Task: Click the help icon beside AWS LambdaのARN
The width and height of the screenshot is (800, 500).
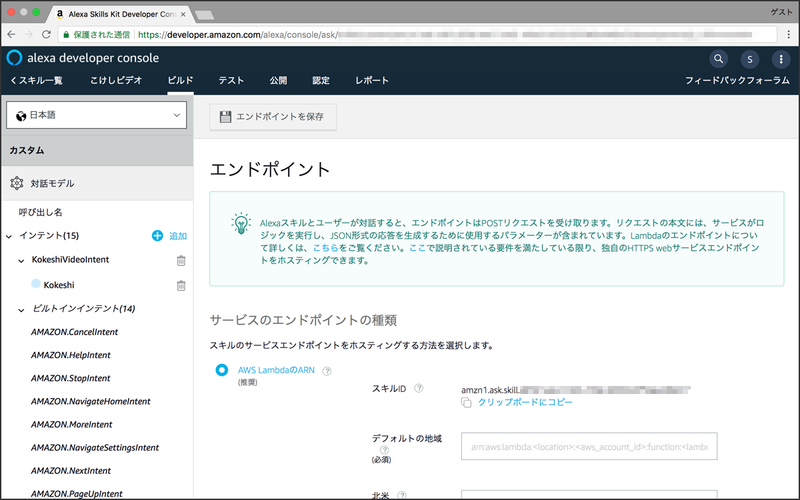Action: coord(327,371)
